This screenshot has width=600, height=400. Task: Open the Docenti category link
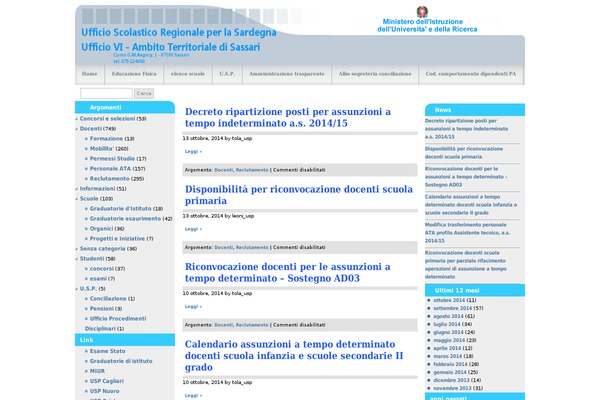pos(91,129)
